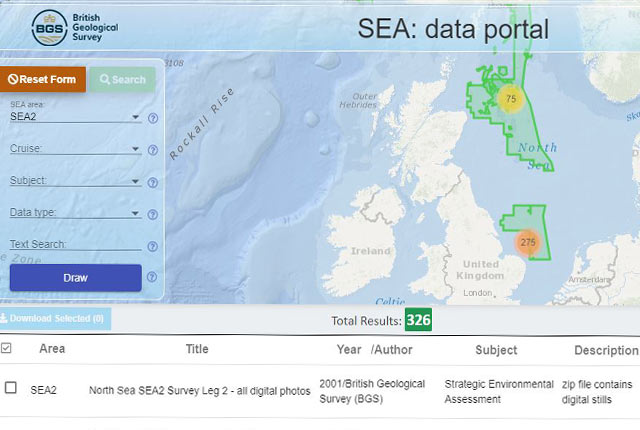
Task: Expand the Data type dropdown
Action: [76, 213]
